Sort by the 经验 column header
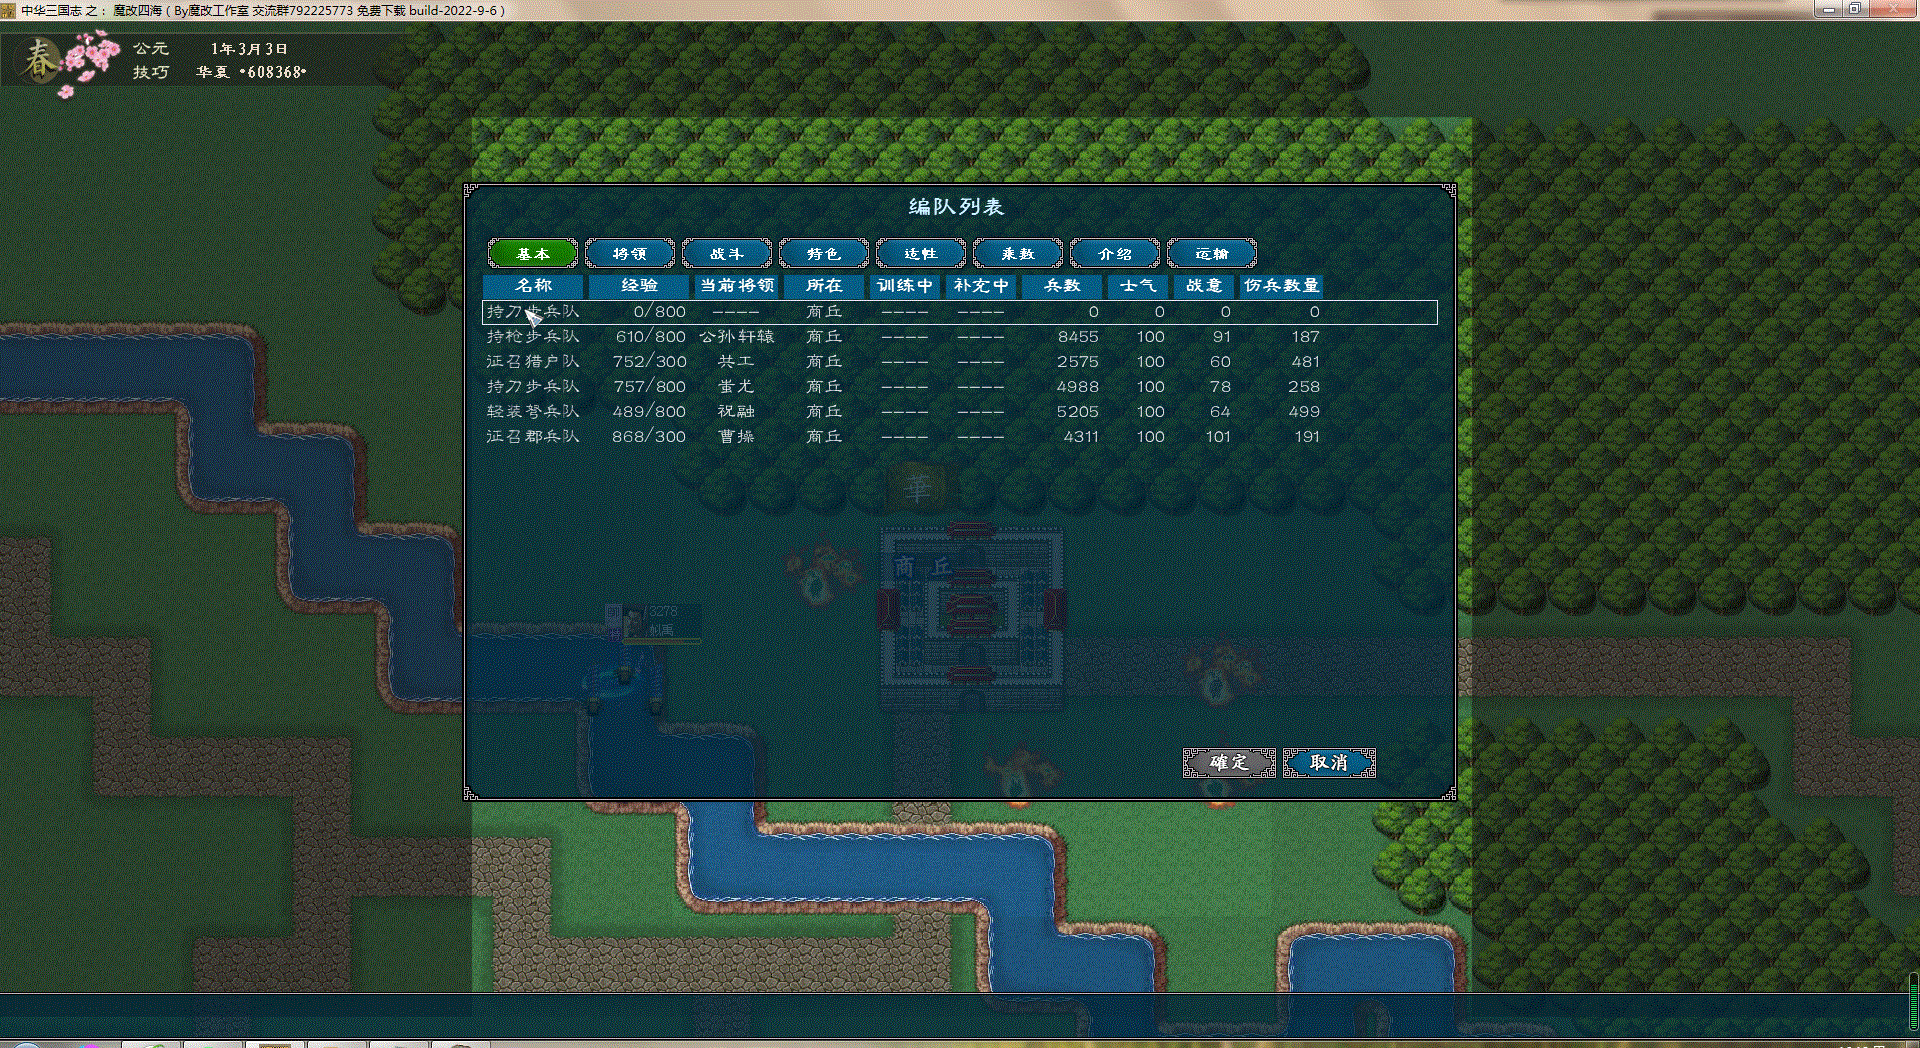Image resolution: width=1920 pixels, height=1048 pixels. 639,286
